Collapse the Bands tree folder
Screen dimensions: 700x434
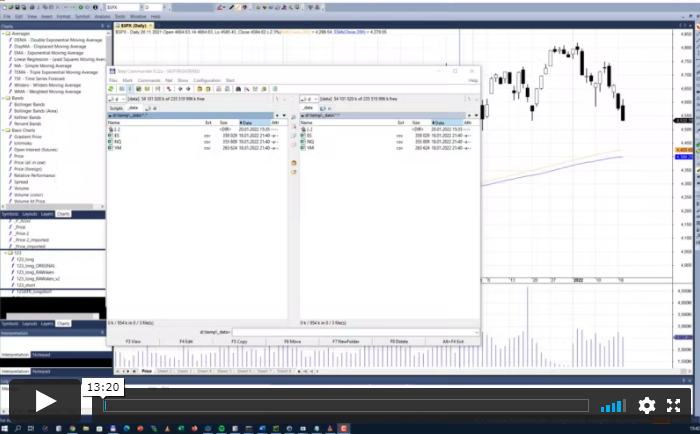click(x=3, y=98)
